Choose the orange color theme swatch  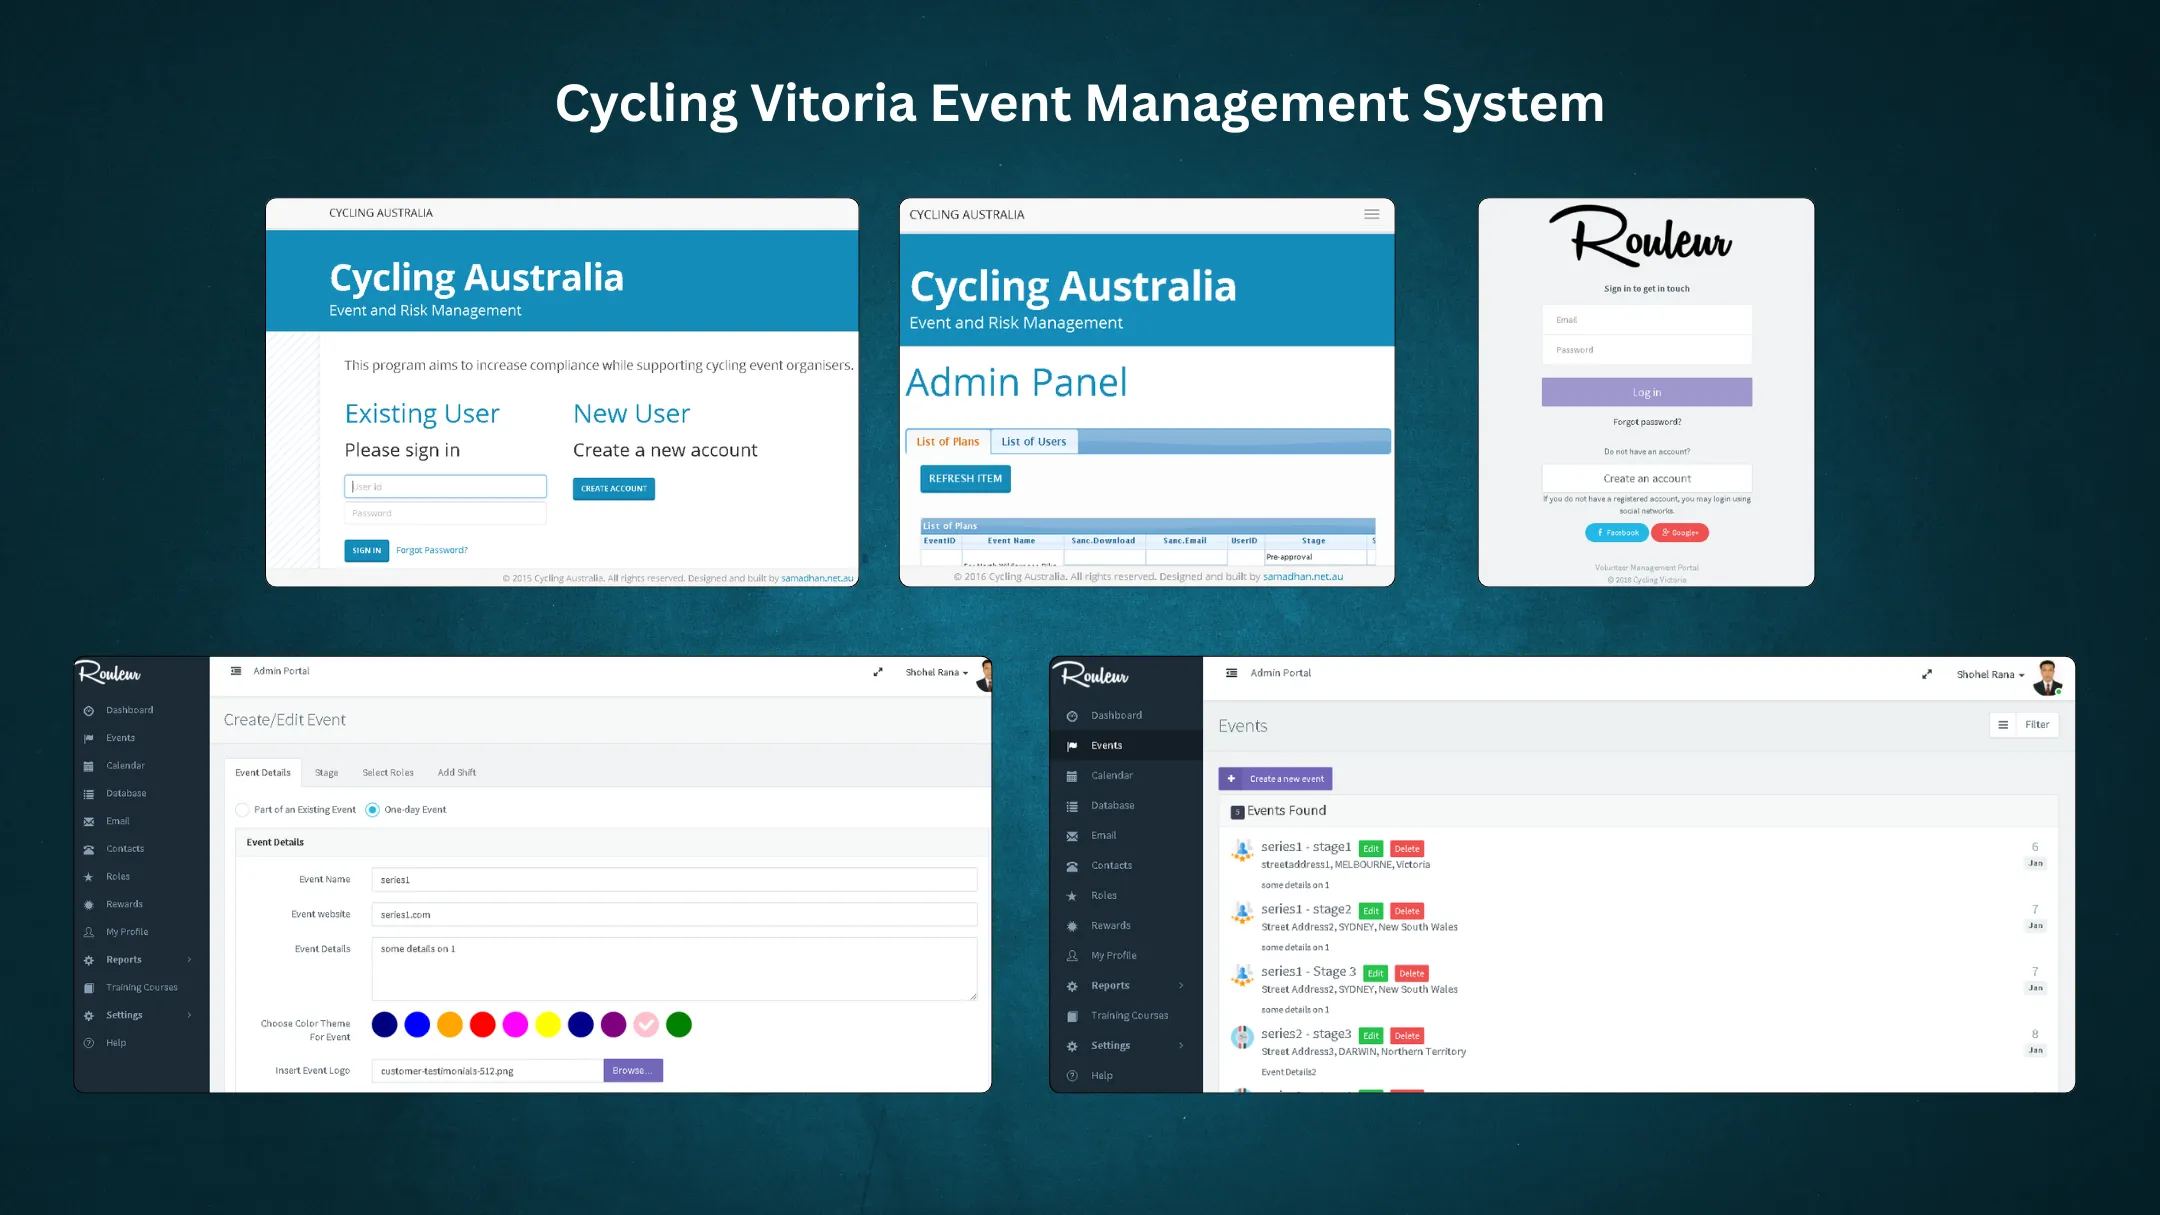(x=450, y=1025)
